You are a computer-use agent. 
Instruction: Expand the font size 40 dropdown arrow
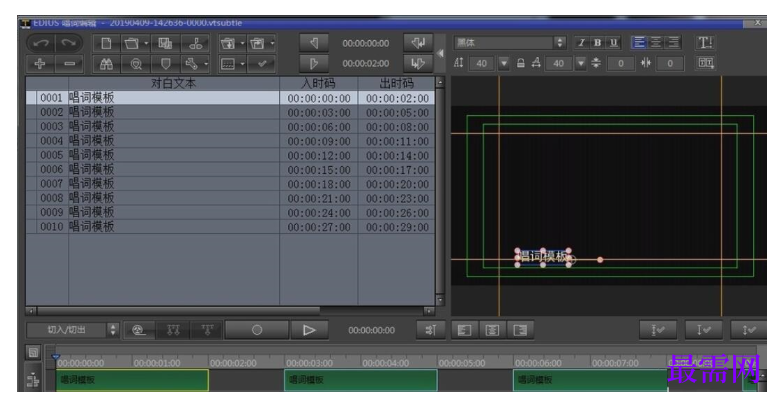[504, 63]
